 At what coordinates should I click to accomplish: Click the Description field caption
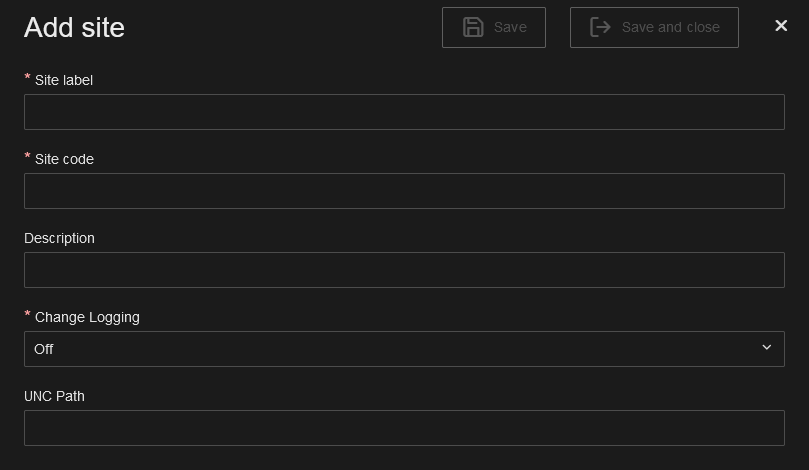coord(59,238)
